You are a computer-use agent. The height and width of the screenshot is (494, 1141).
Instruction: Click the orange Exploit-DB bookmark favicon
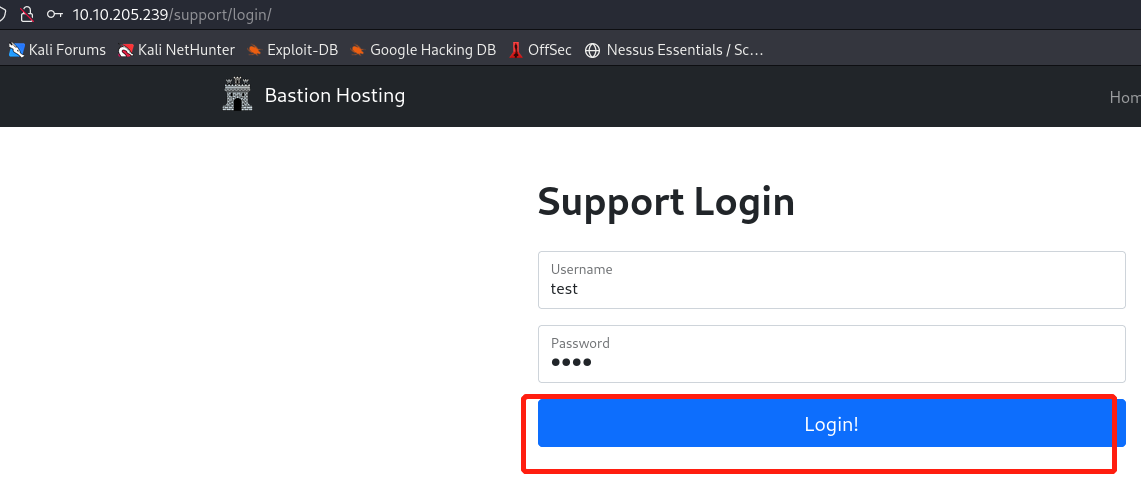coord(255,50)
